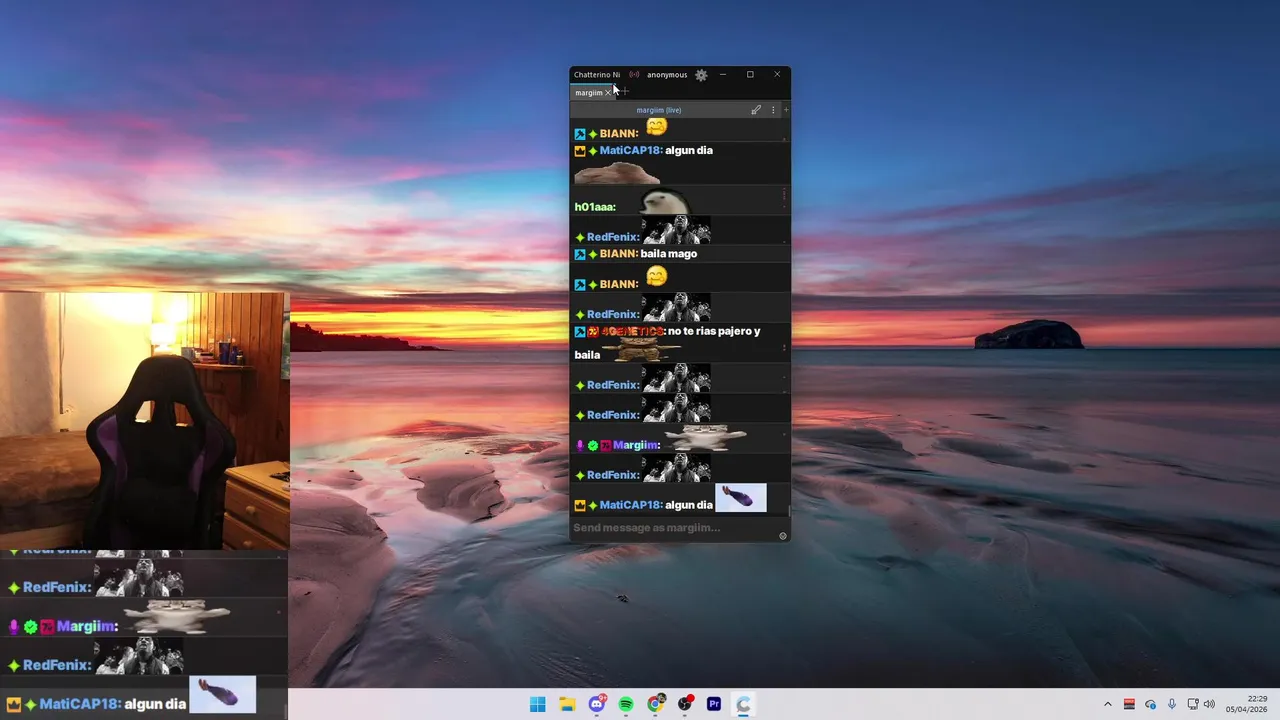This screenshot has height=720, width=1280.
Task: Open Spotify from the taskbar
Action: tap(626, 704)
